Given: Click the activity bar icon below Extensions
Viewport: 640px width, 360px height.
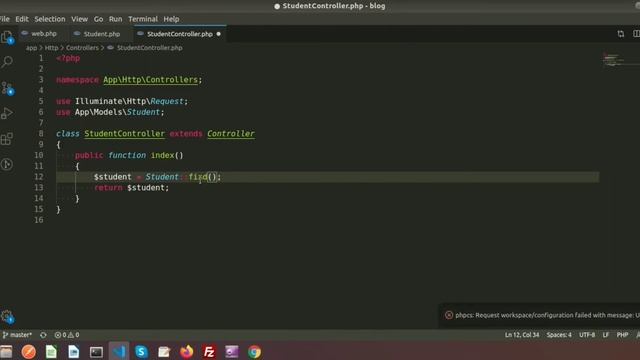Looking at the screenshot, I should 7,164.
